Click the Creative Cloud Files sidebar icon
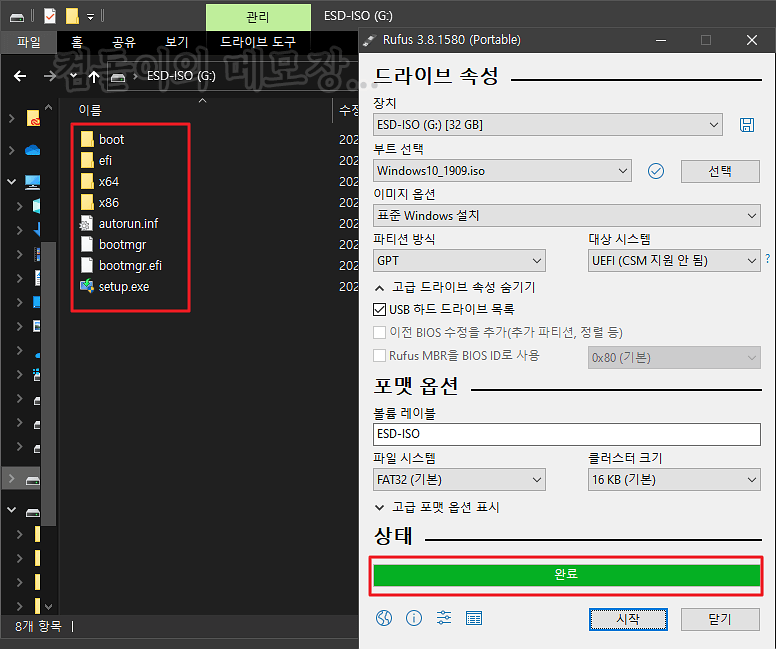Viewport: 776px width, 649px height. pyautogui.click(x=33, y=118)
